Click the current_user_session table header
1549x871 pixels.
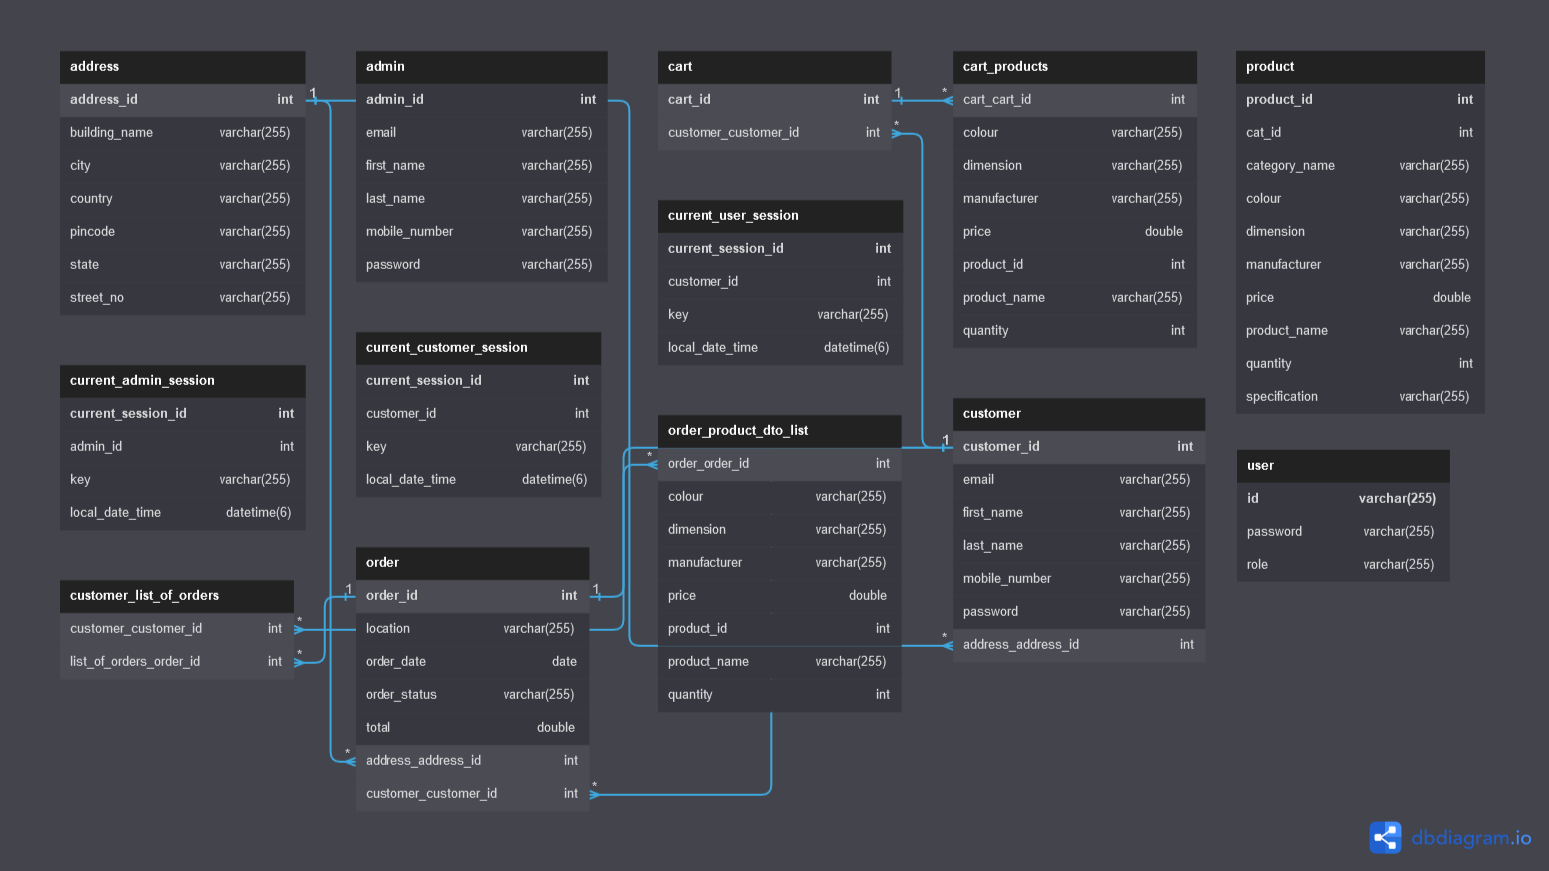(x=780, y=216)
